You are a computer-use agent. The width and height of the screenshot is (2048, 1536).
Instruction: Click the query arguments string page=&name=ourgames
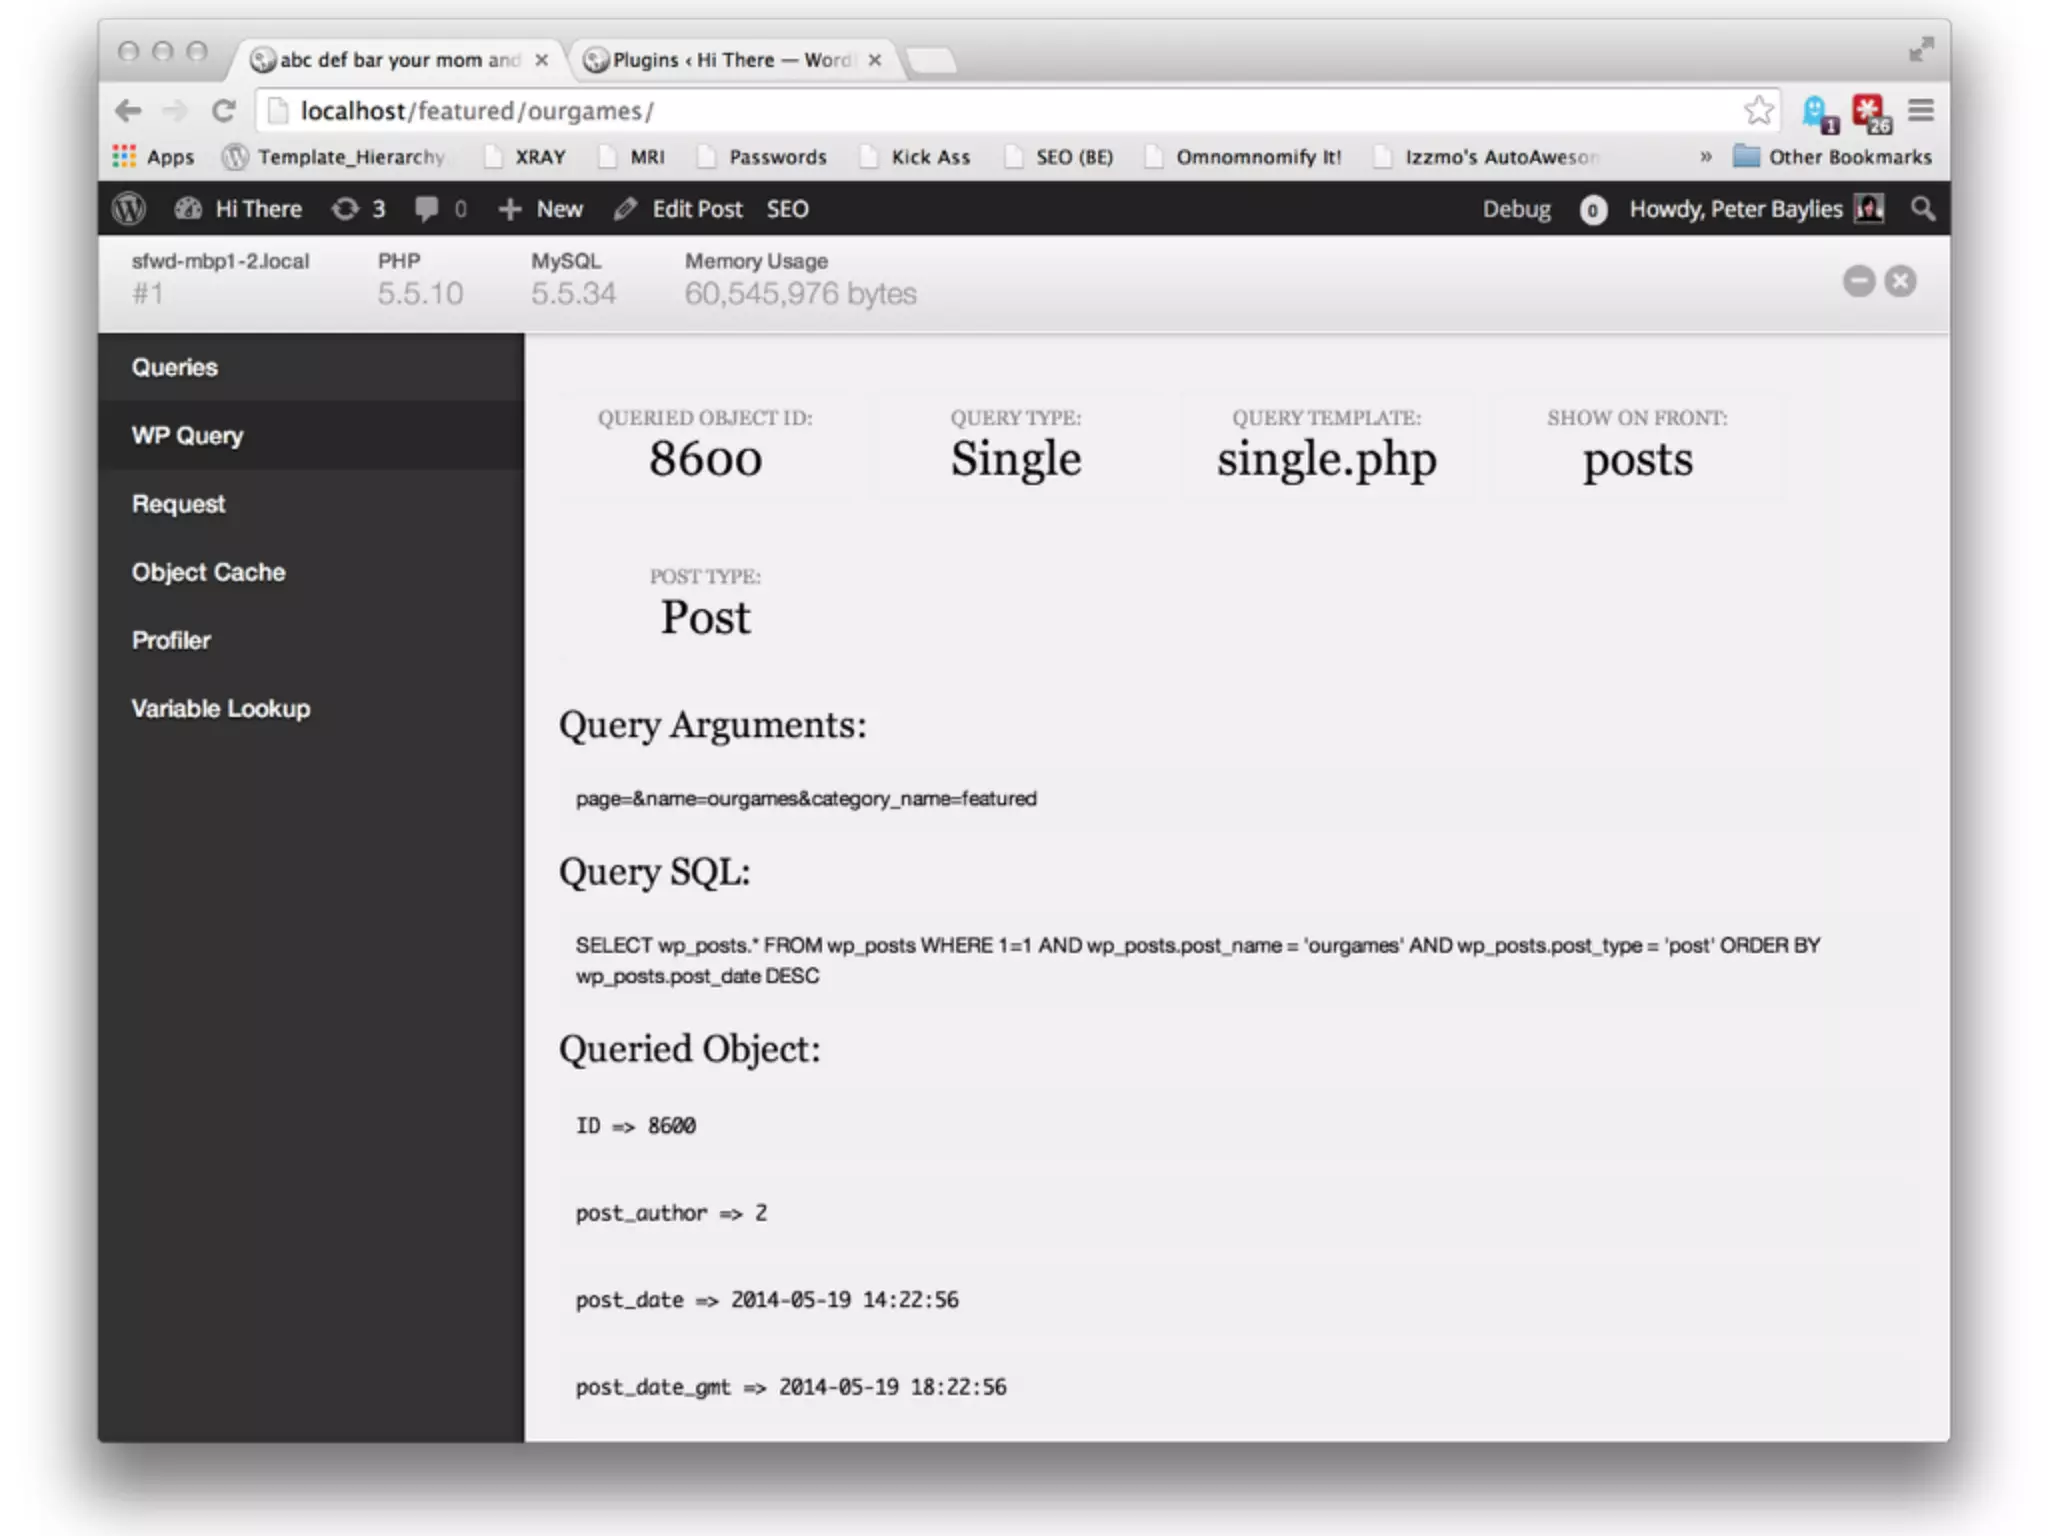806,798
